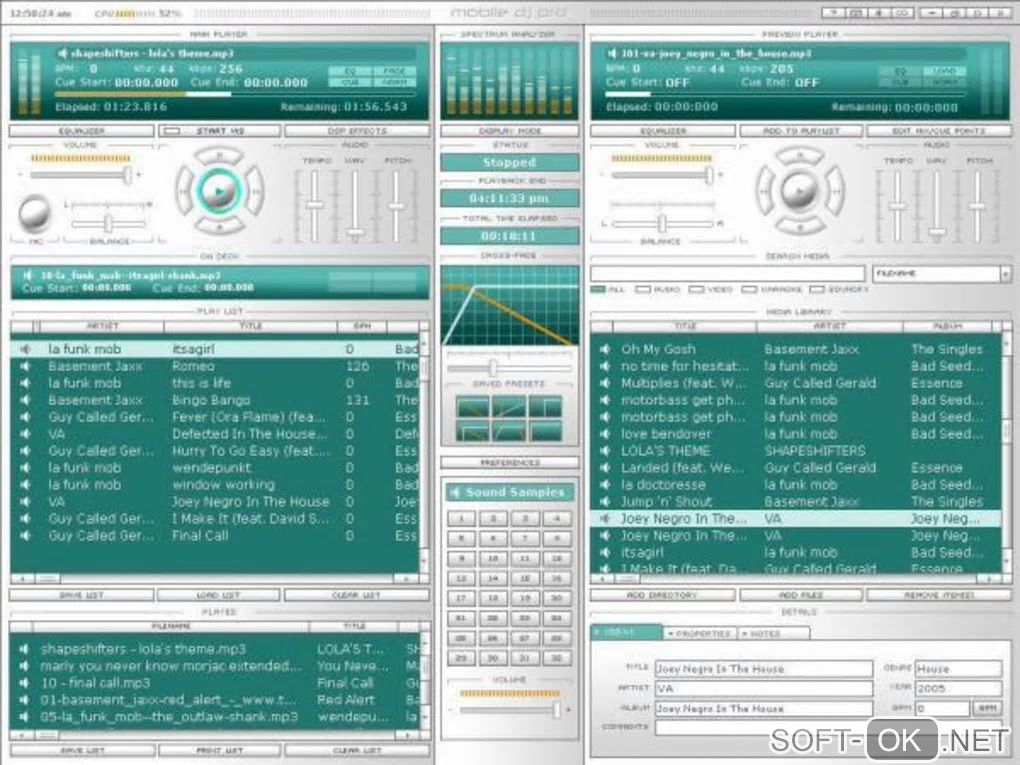Image resolution: width=1020 pixels, height=765 pixels.
Task: Adjust main player TEMPO slider
Action: pos(315,206)
